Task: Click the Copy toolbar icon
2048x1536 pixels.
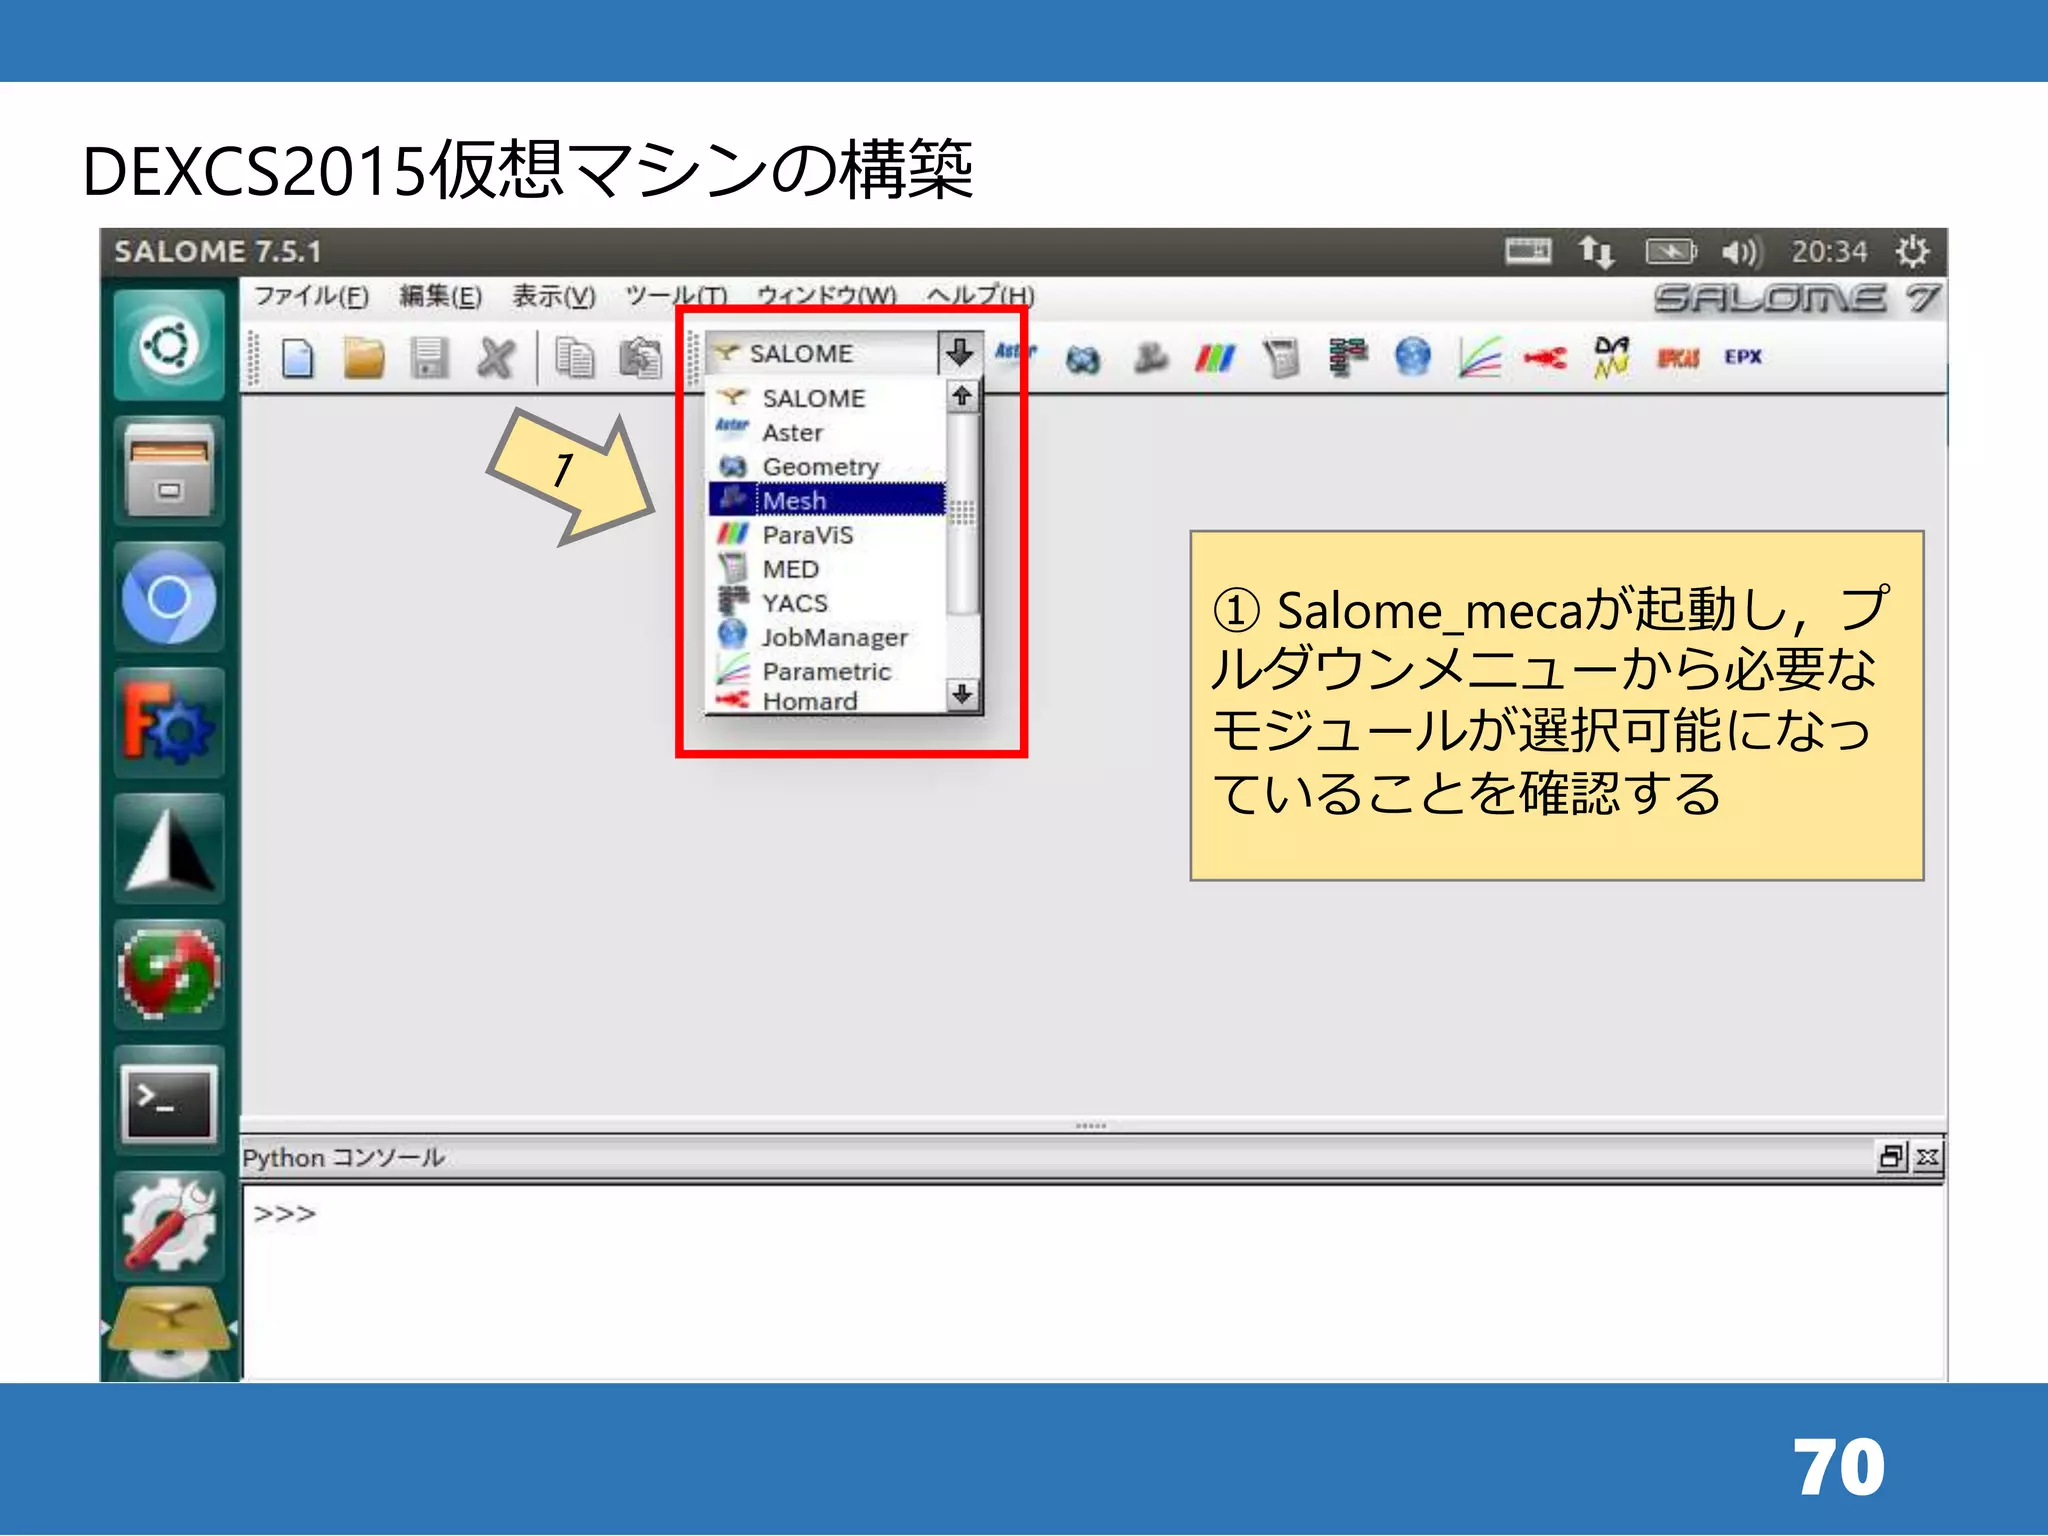Action: 574,358
